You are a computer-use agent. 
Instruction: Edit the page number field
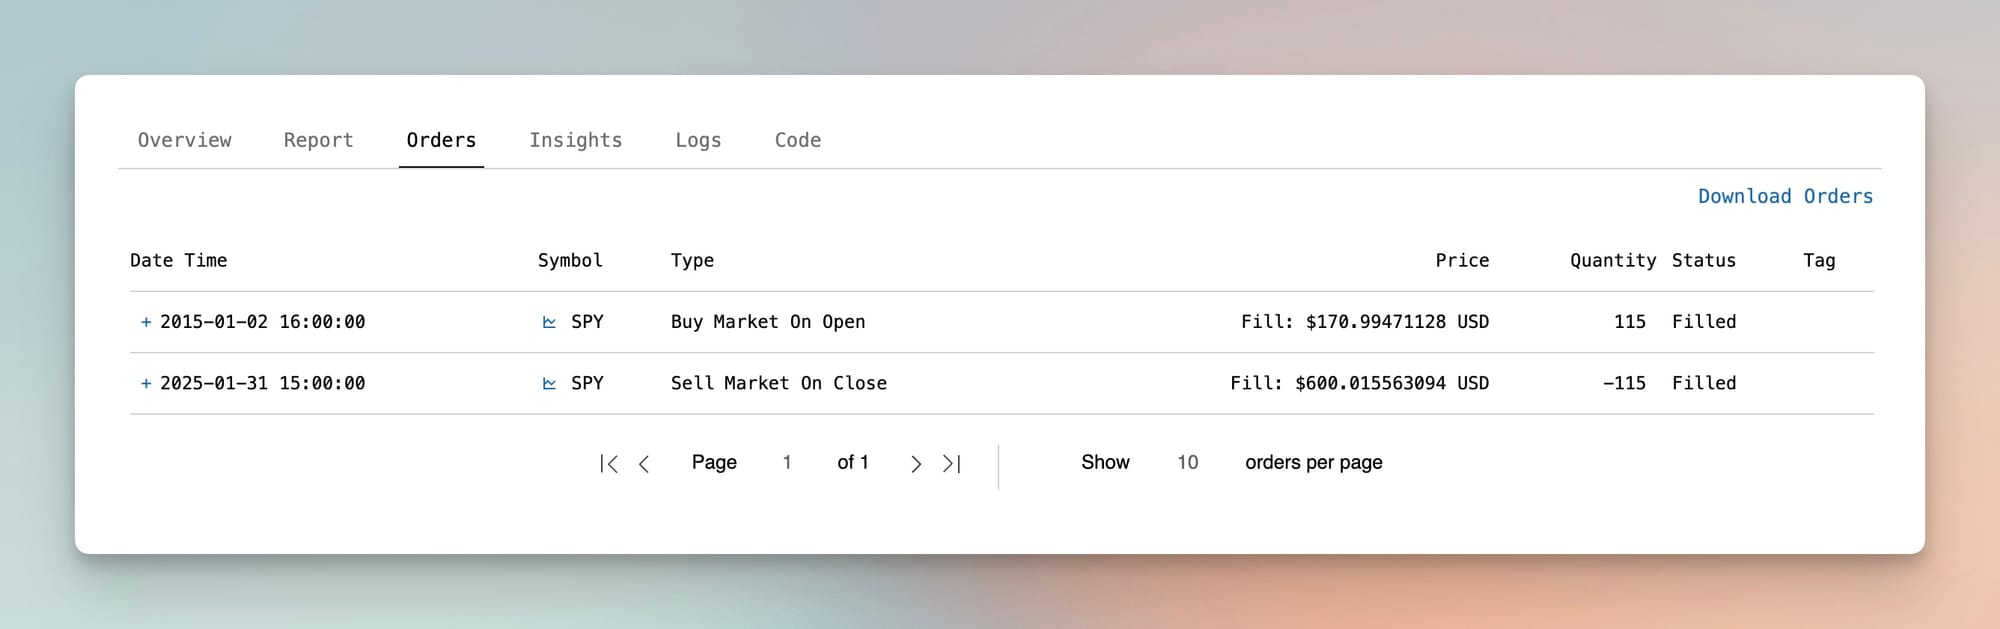tap(787, 462)
